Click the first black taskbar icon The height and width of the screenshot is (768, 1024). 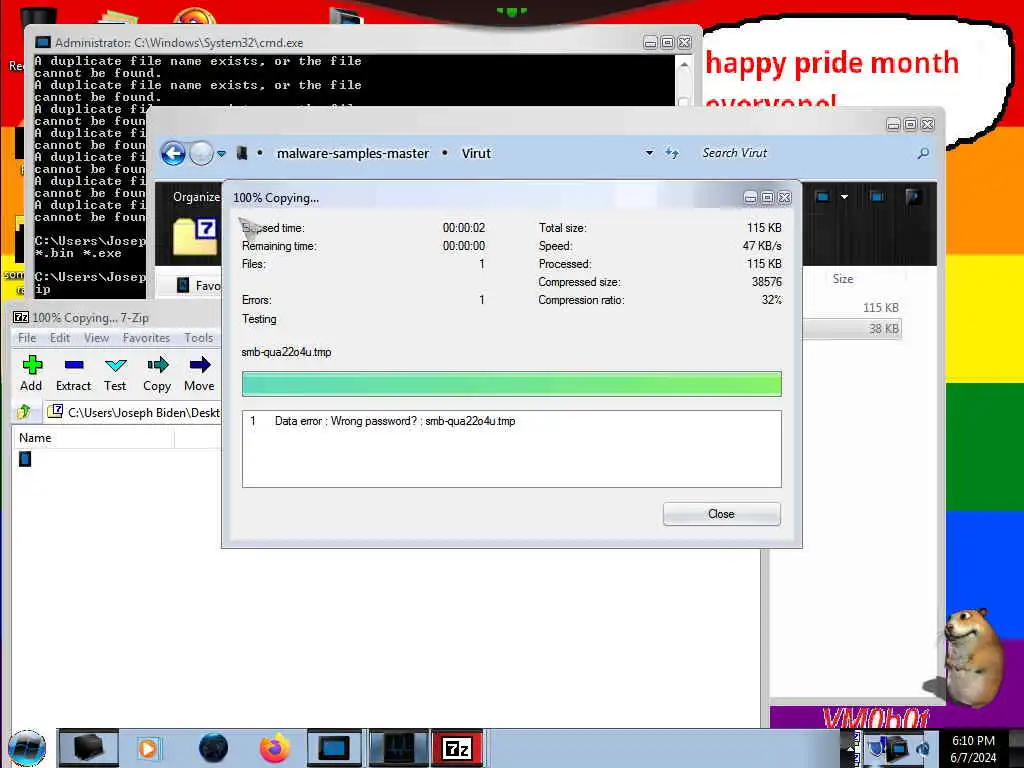pyautogui.click(x=88, y=748)
